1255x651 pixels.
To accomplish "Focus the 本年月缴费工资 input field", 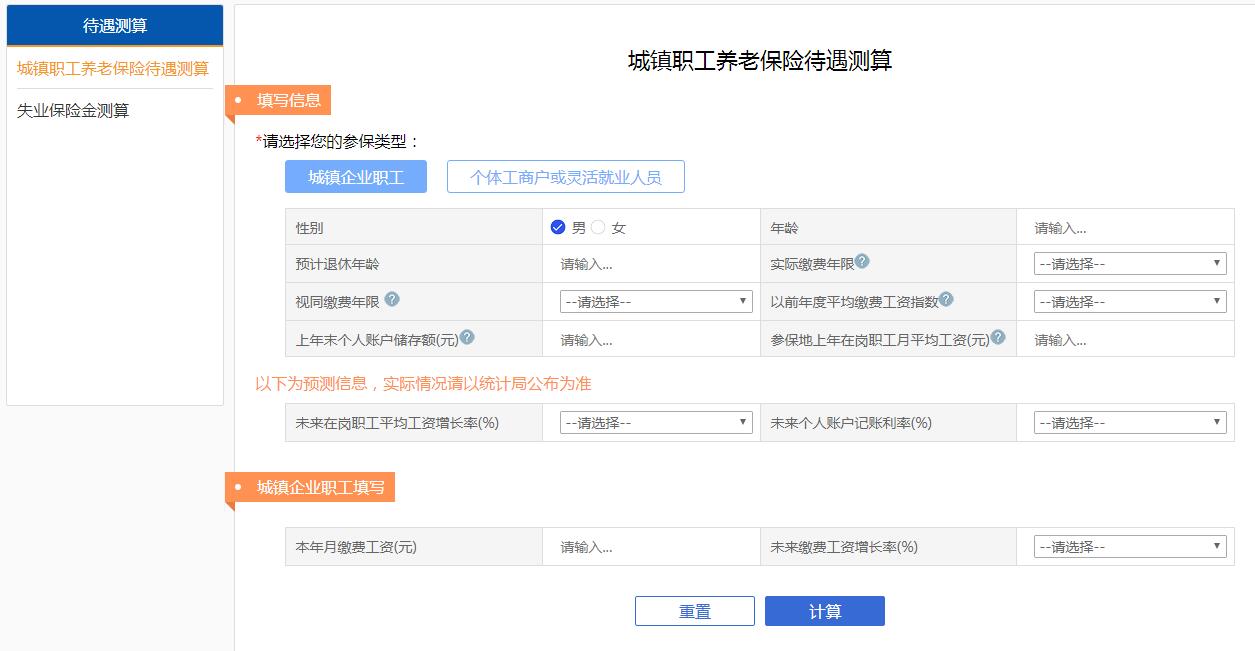I will (x=651, y=548).
